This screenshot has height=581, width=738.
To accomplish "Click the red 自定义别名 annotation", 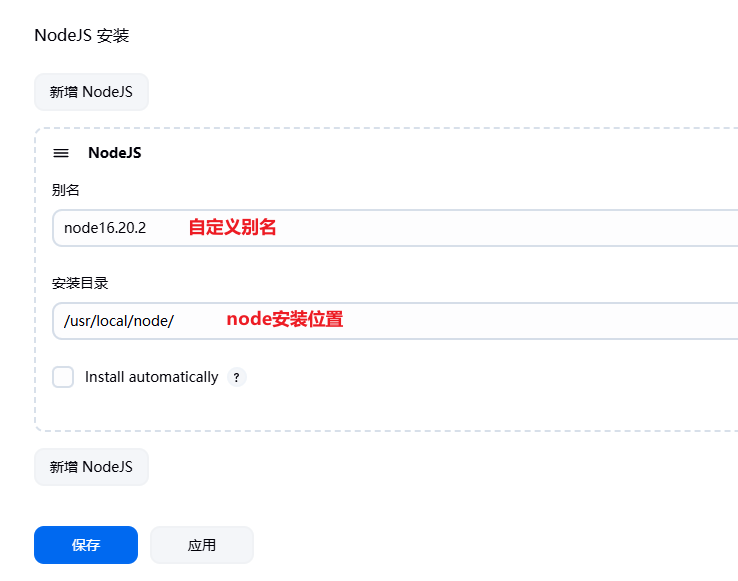I will pos(232,228).
